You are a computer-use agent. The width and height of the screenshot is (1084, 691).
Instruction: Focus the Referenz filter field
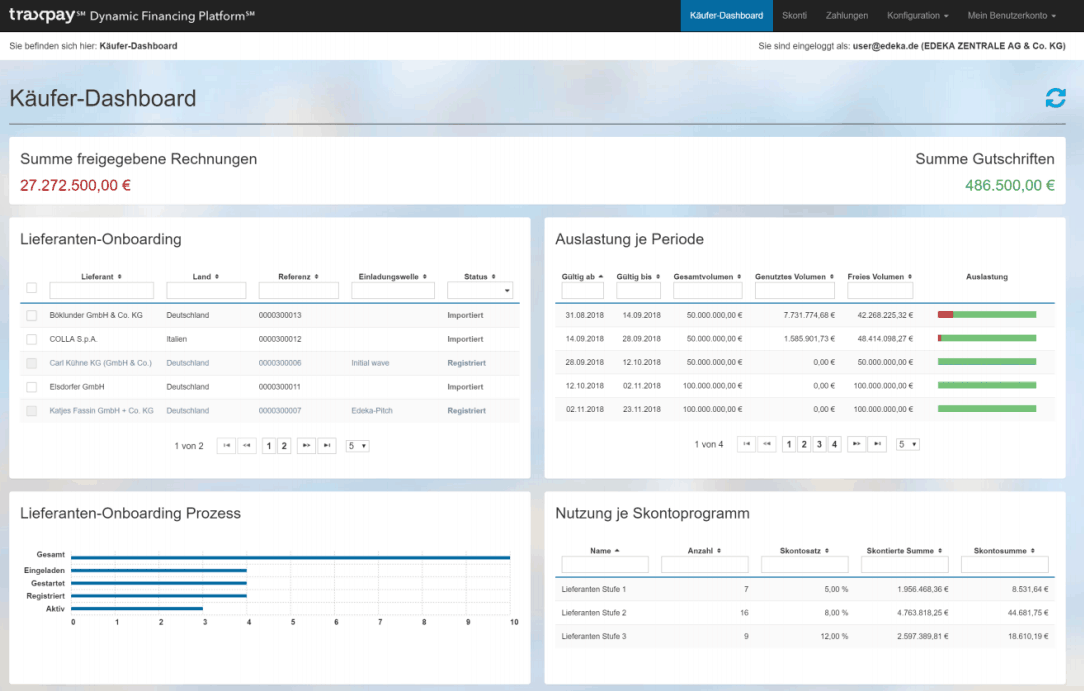click(x=299, y=290)
